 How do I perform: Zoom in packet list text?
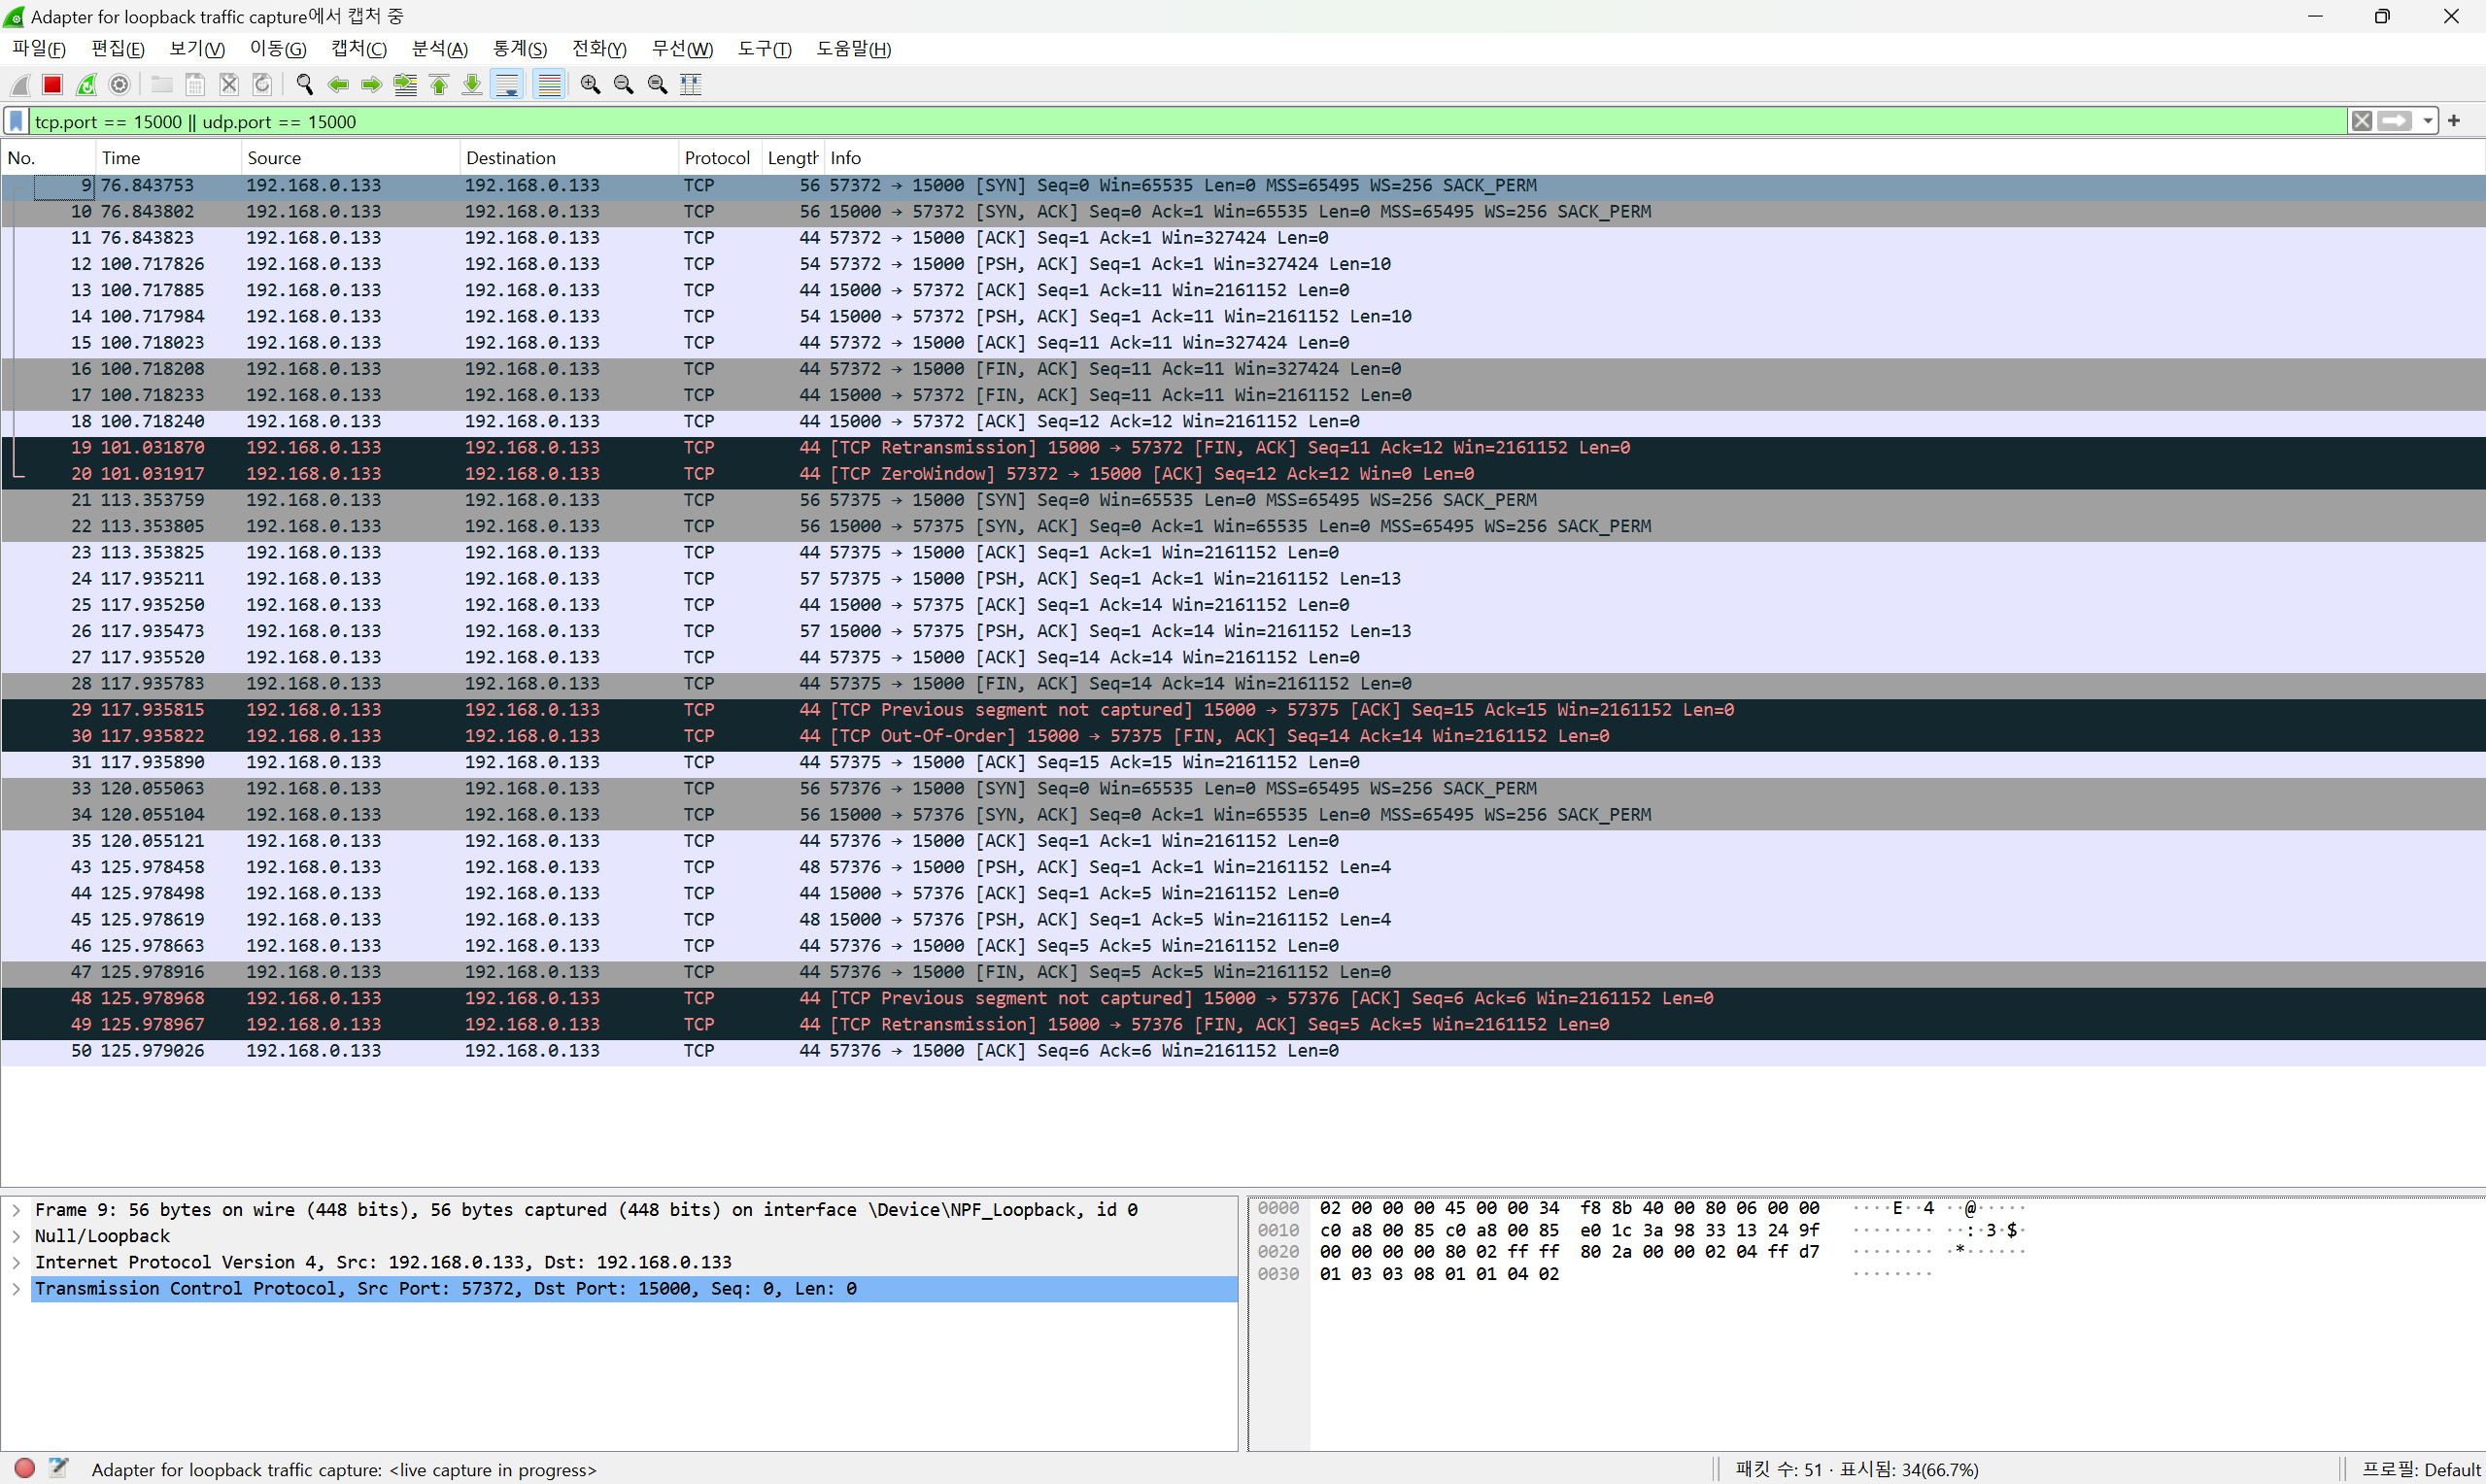tap(590, 85)
